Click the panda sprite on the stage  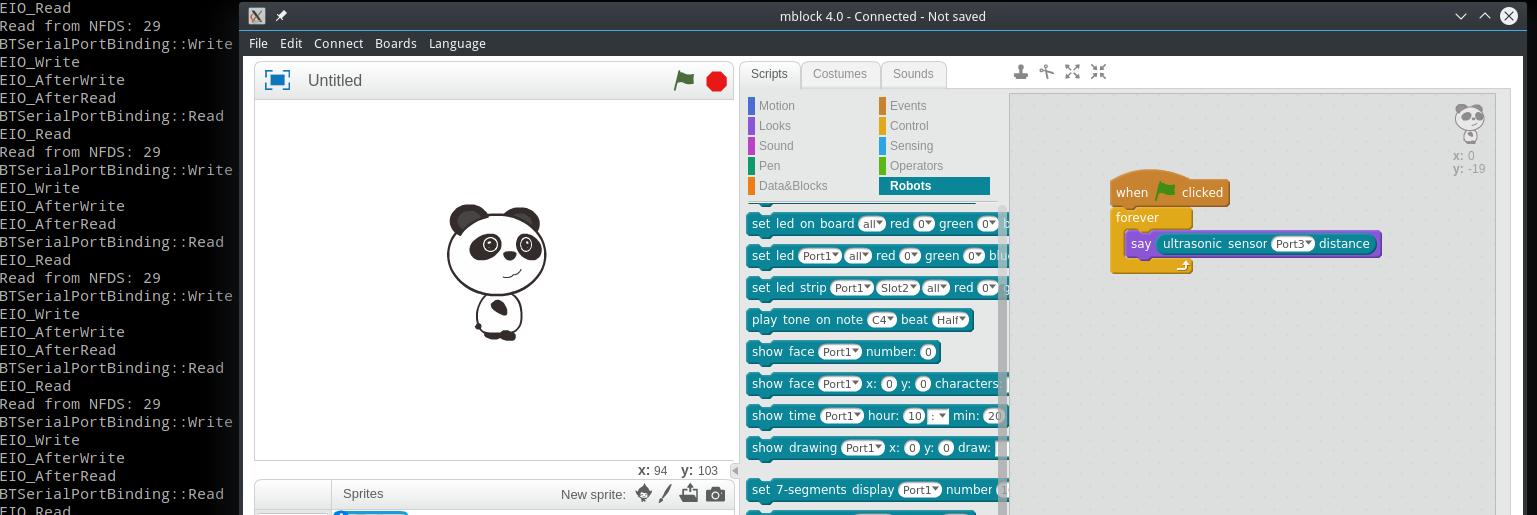tap(496, 272)
